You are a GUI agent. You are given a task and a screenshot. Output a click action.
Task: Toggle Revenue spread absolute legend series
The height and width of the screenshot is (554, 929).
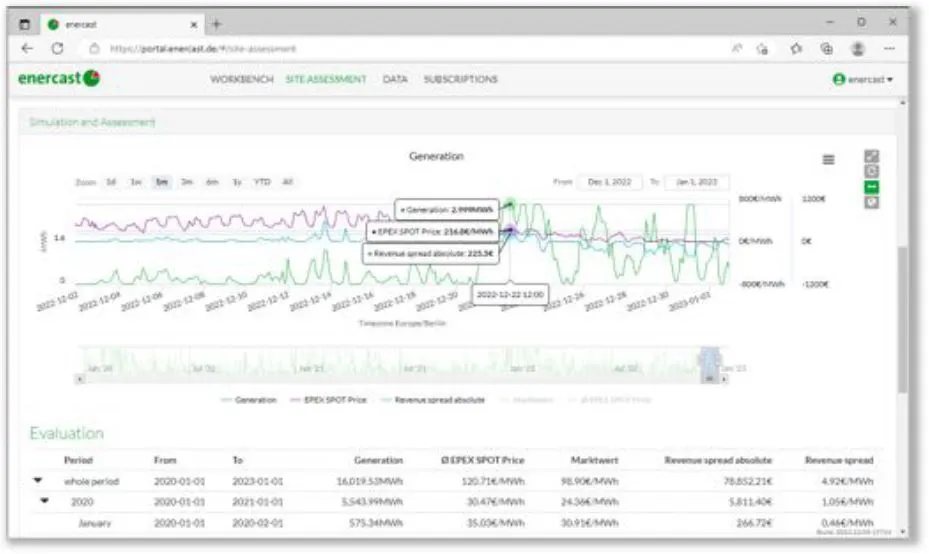pyautogui.click(x=433, y=400)
